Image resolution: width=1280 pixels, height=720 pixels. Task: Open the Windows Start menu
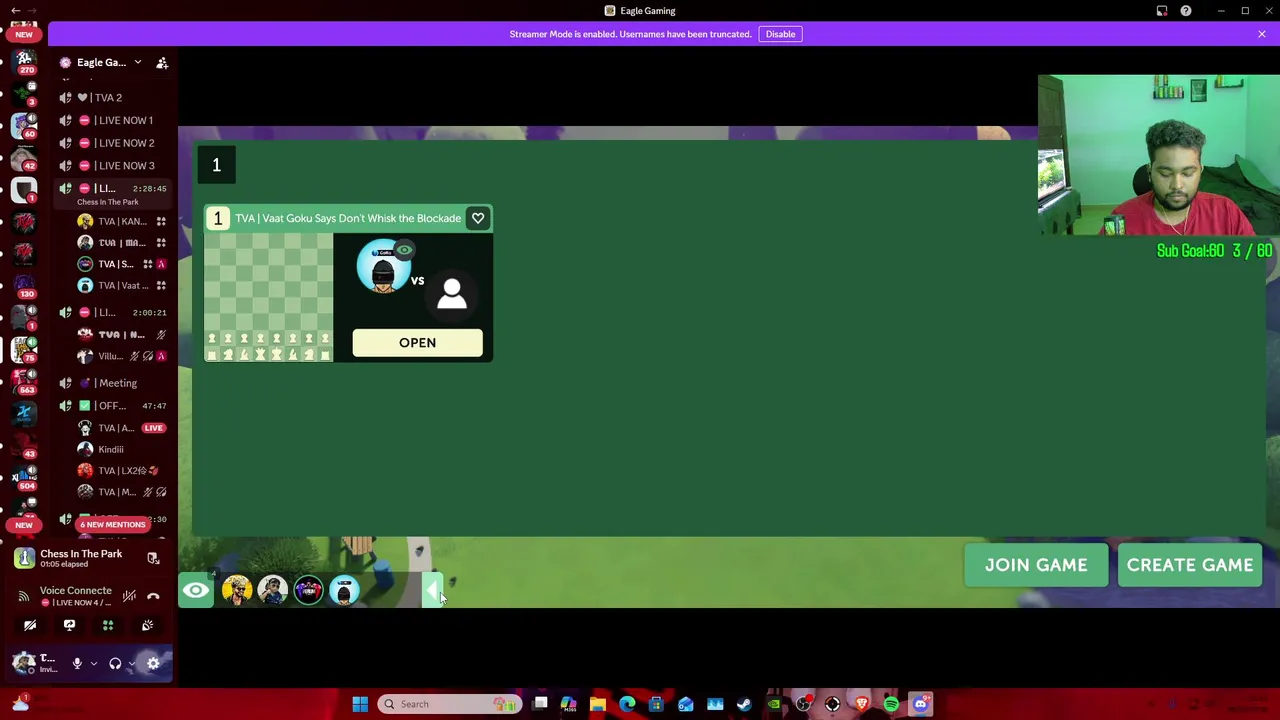tap(360, 704)
